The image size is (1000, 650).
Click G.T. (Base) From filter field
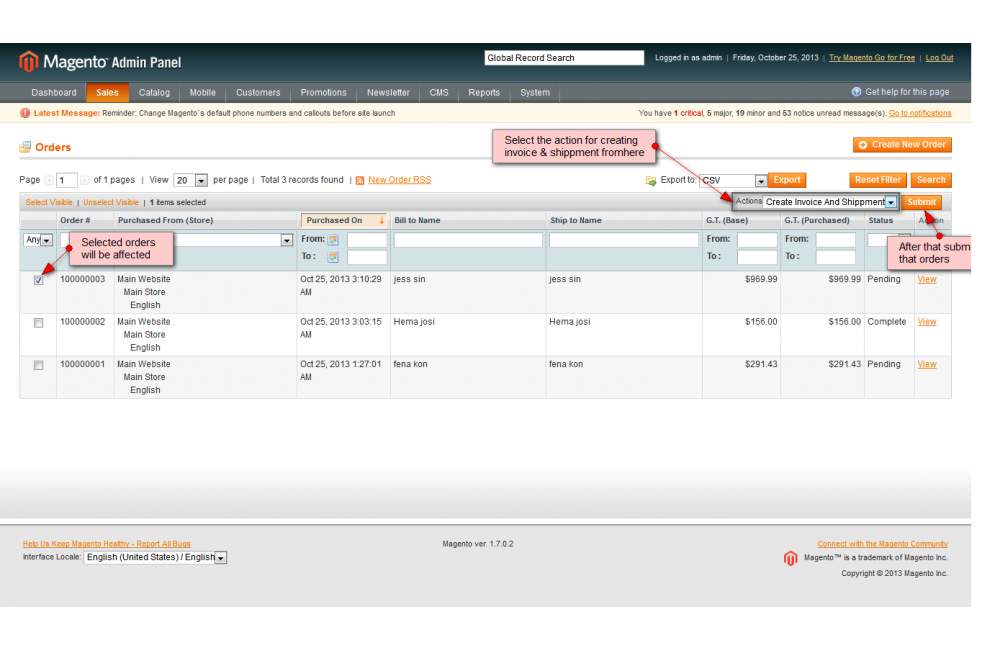[757, 240]
